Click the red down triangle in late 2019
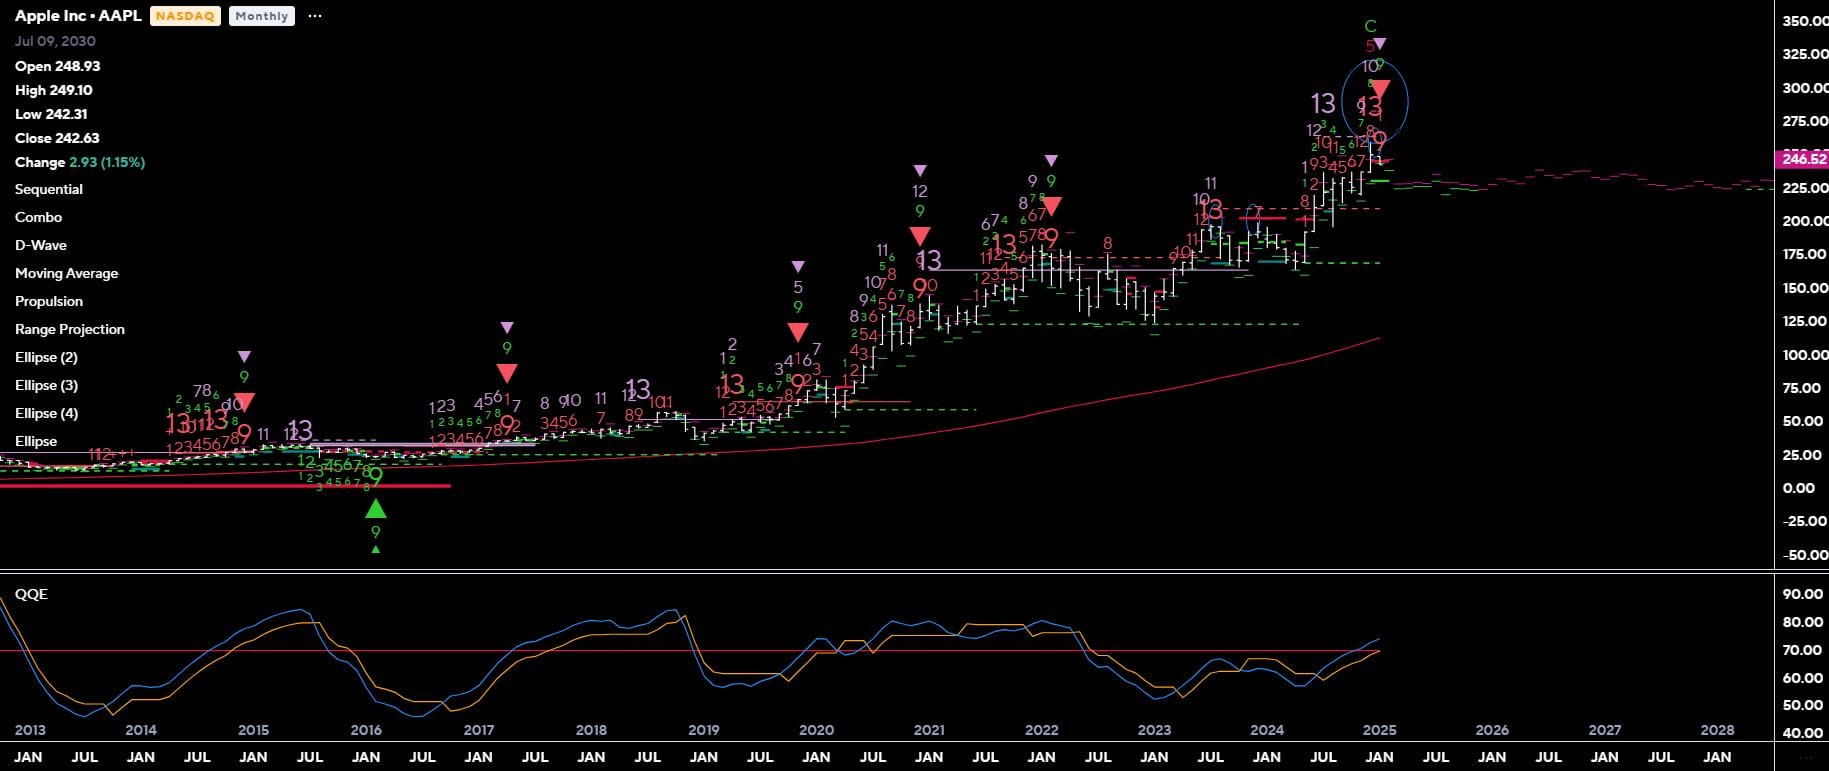The image size is (1829, 771). tap(798, 332)
